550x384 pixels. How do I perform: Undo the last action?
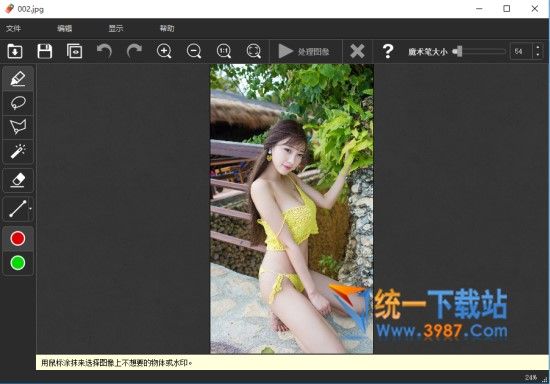tap(104, 51)
